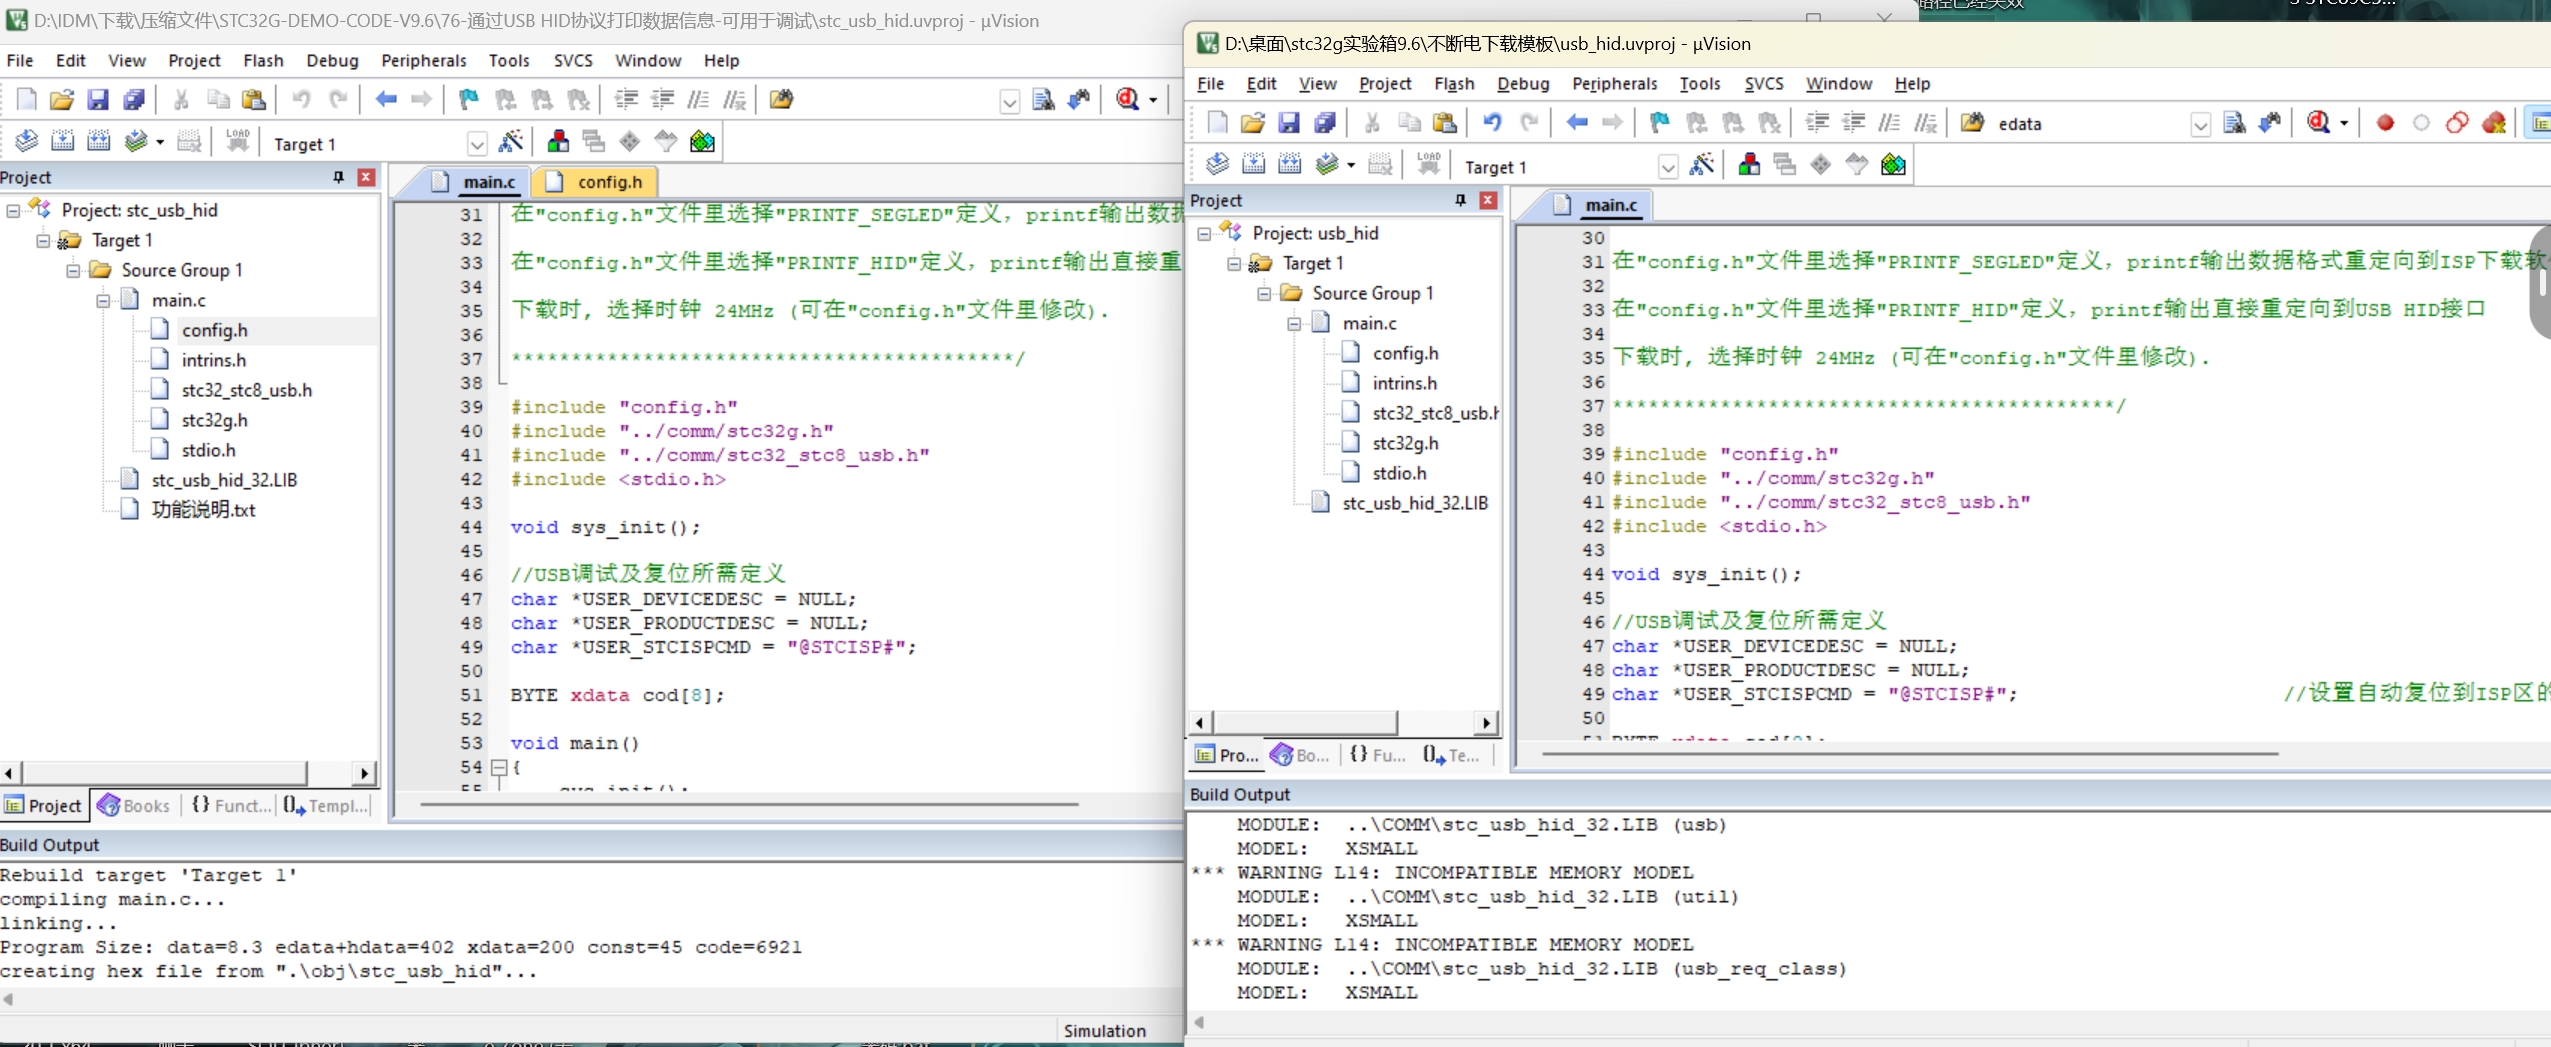Image resolution: width=2551 pixels, height=1047 pixels.
Task: Click Open file icon in right window
Action: click(x=1253, y=122)
